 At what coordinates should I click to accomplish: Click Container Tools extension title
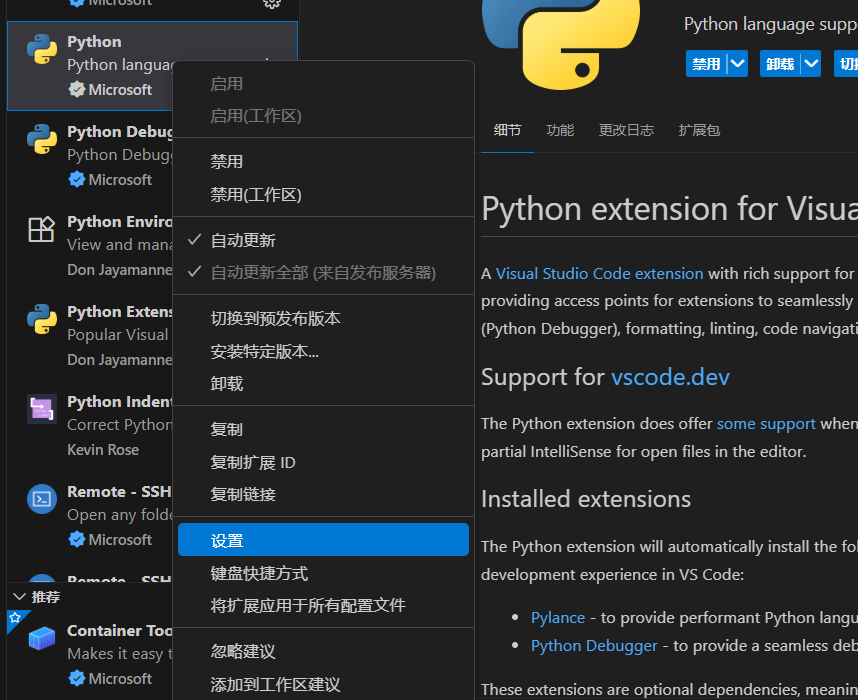pyautogui.click(x=119, y=630)
